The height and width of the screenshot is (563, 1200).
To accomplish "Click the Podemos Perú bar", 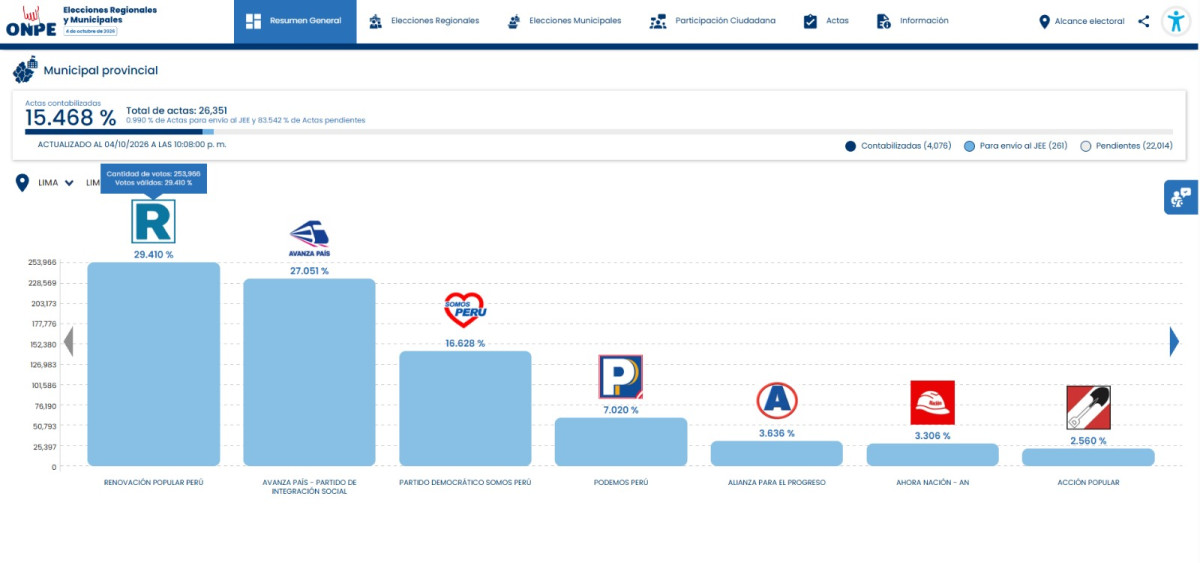I will 621,442.
